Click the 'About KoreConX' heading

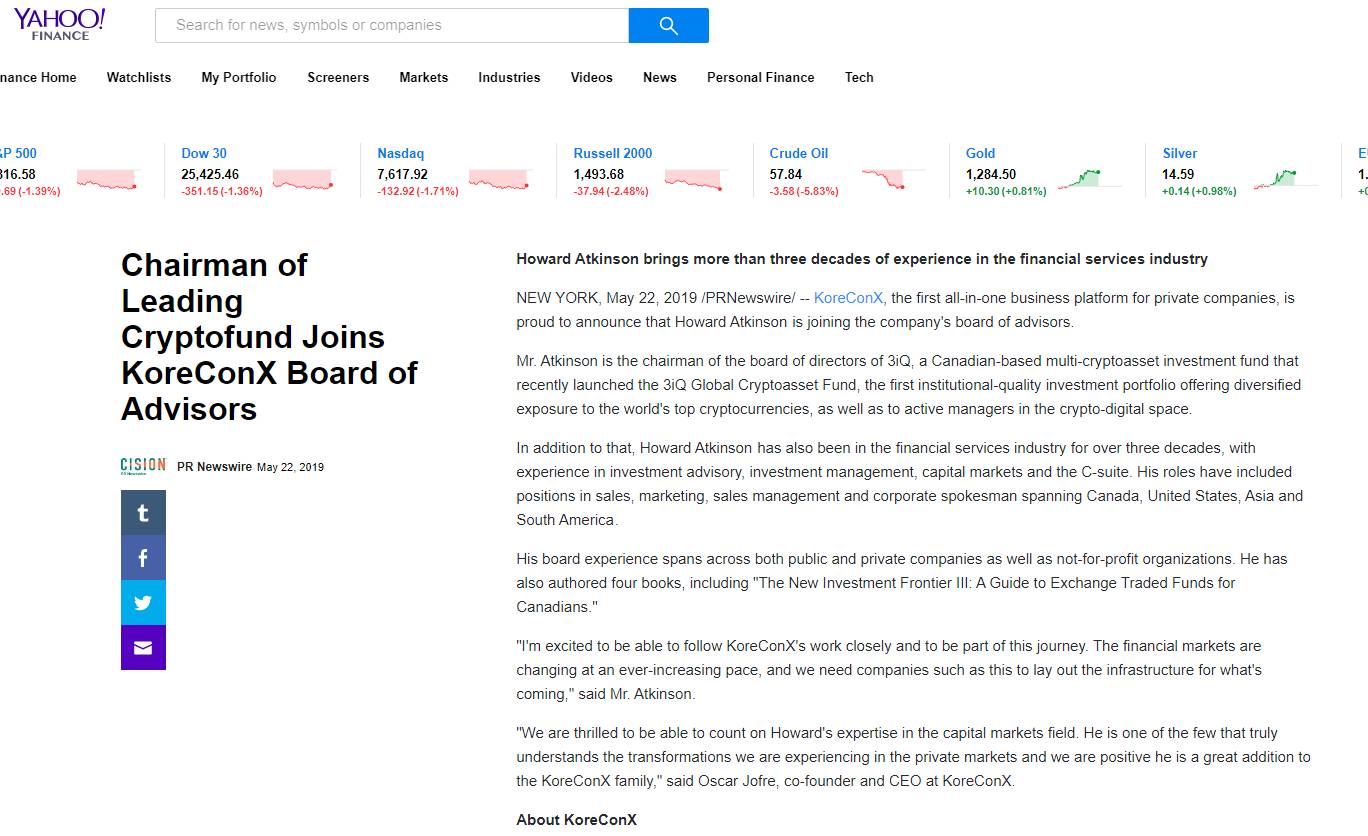click(576, 820)
